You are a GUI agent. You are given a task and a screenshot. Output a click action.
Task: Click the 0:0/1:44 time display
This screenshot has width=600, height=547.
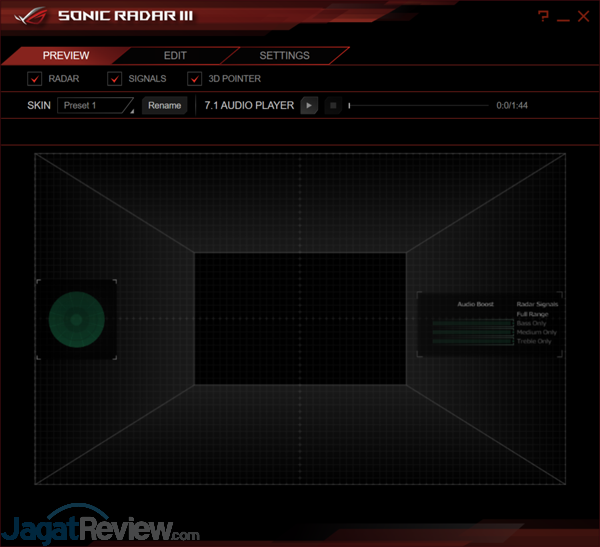pos(512,106)
